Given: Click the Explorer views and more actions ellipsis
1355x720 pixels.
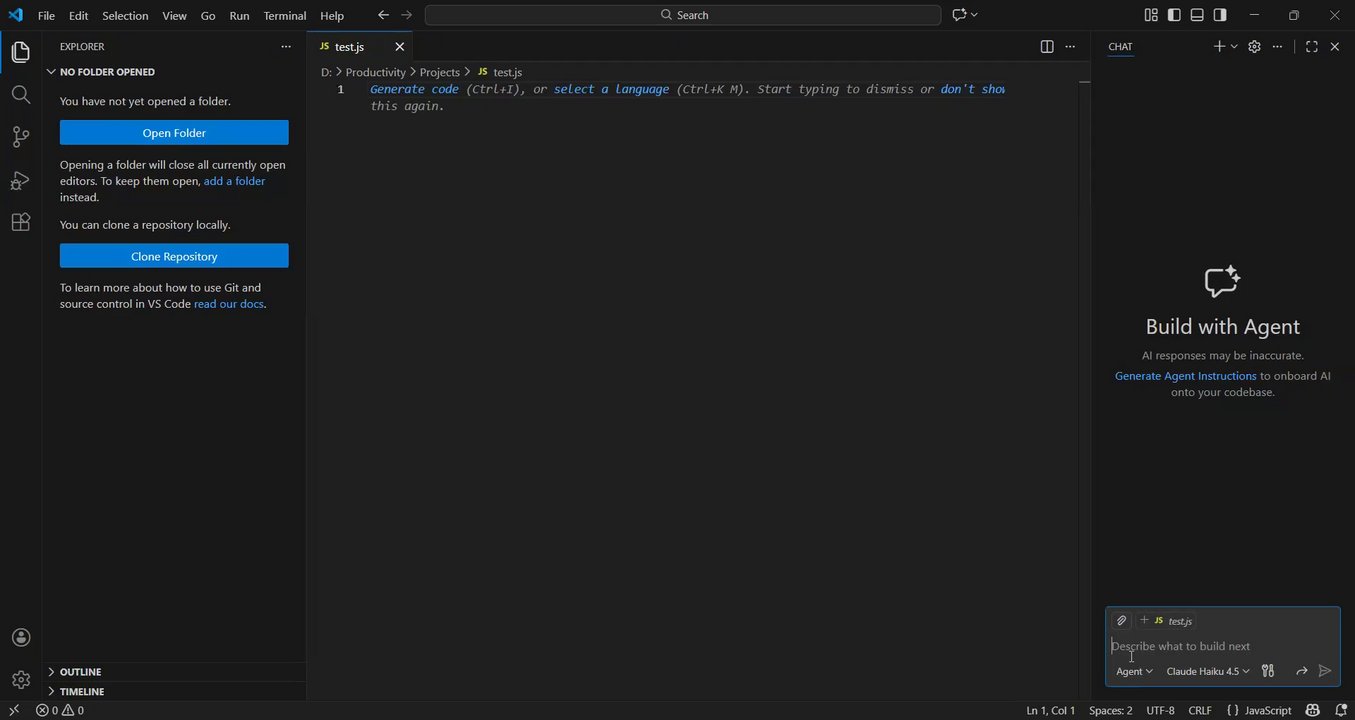Looking at the screenshot, I should click(x=286, y=47).
